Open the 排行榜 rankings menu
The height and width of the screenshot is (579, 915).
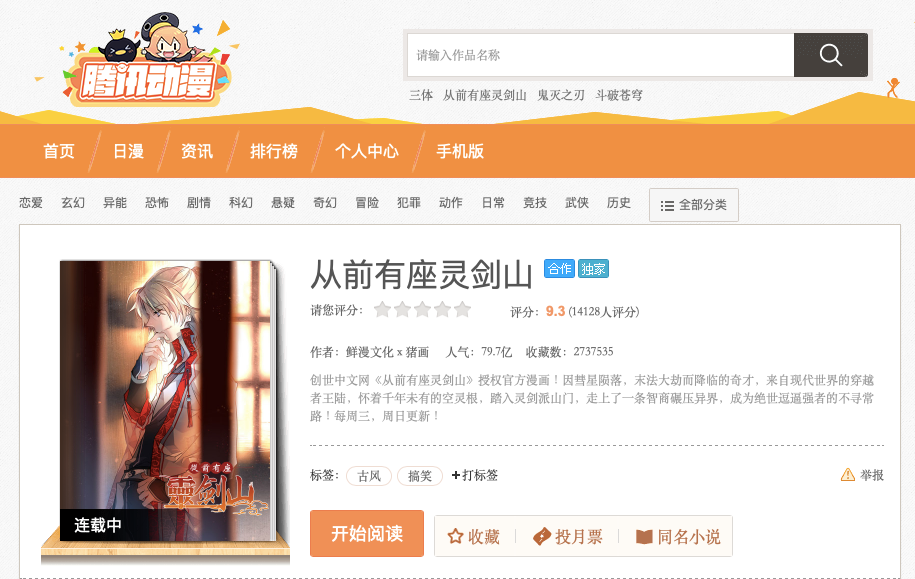(x=274, y=151)
